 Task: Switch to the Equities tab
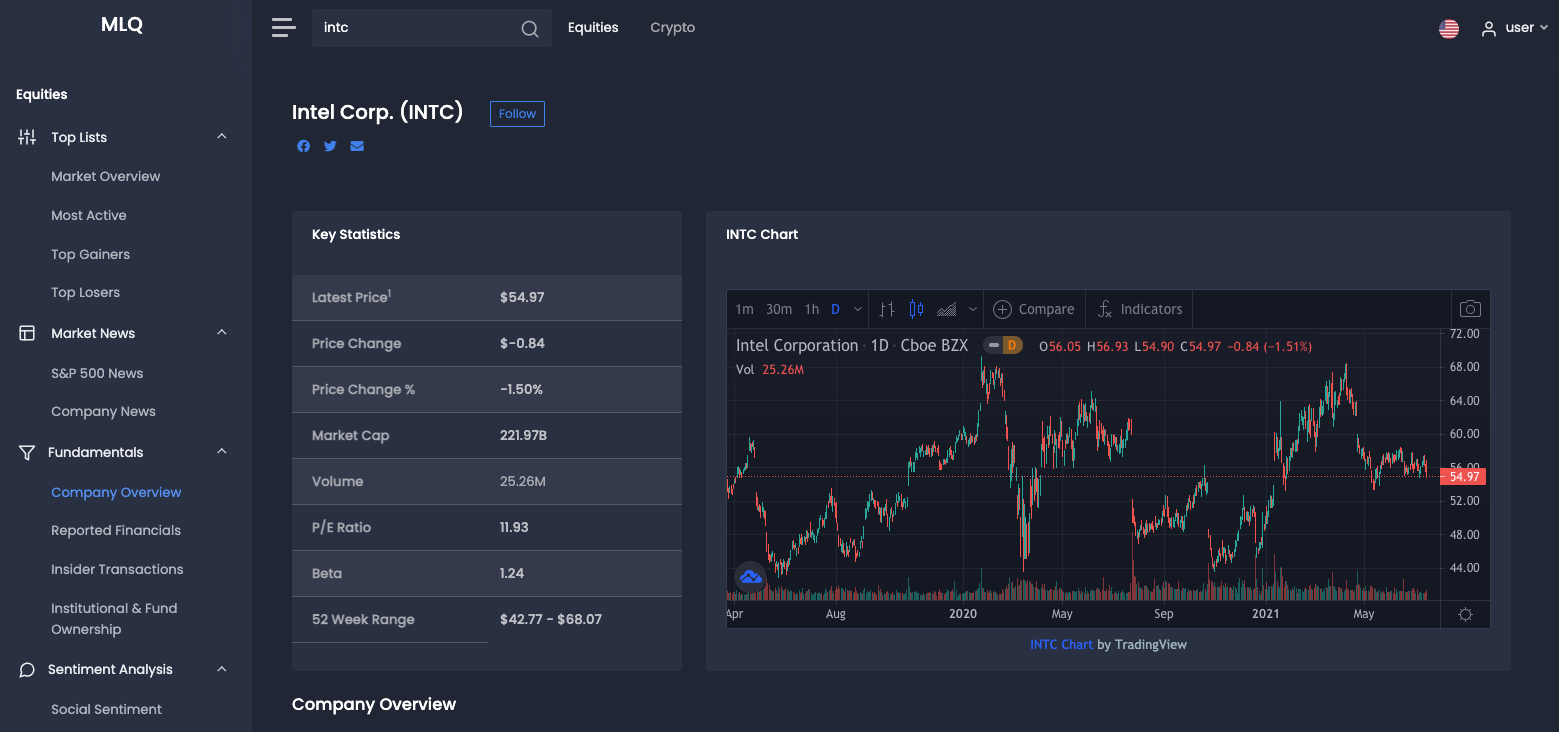pyautogui.click(x=593, y=28)
